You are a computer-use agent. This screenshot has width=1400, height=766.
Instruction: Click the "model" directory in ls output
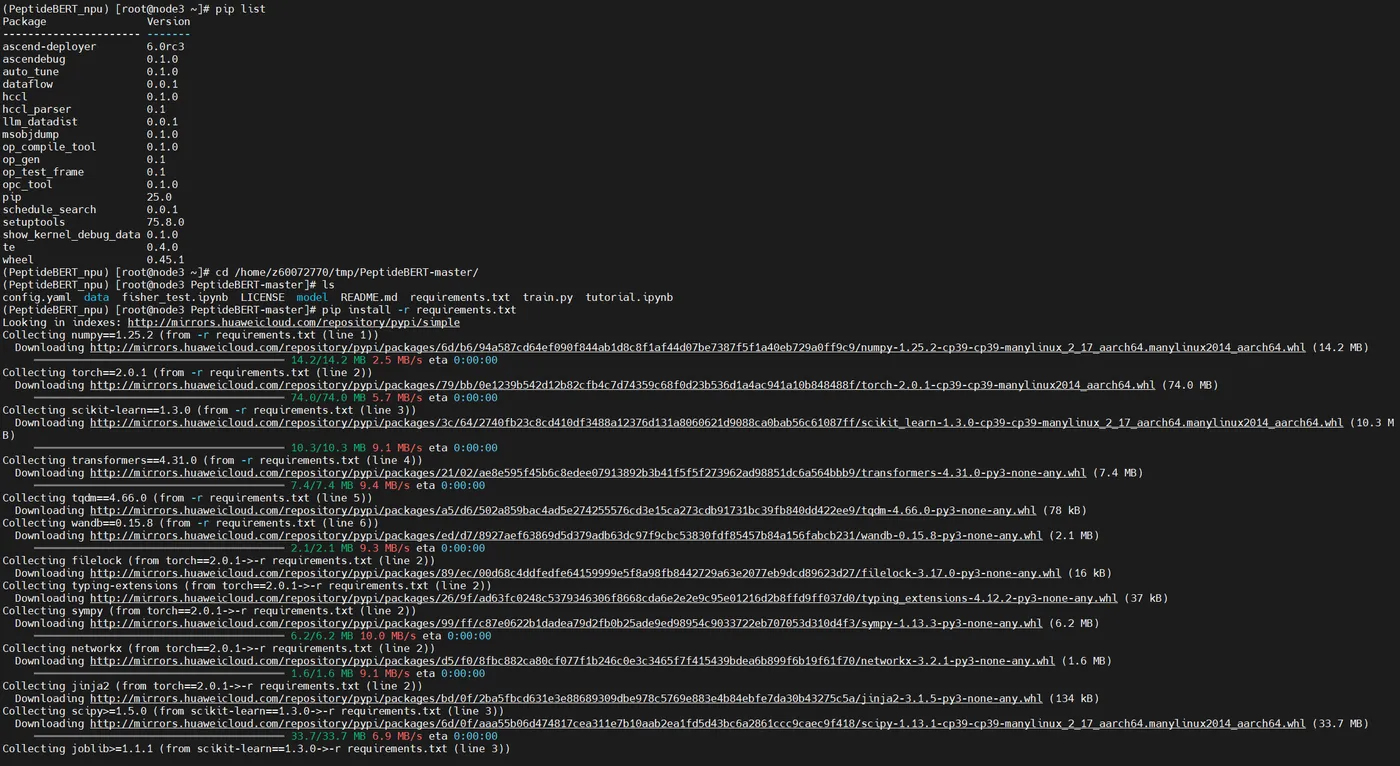click(x=312, y=297)
